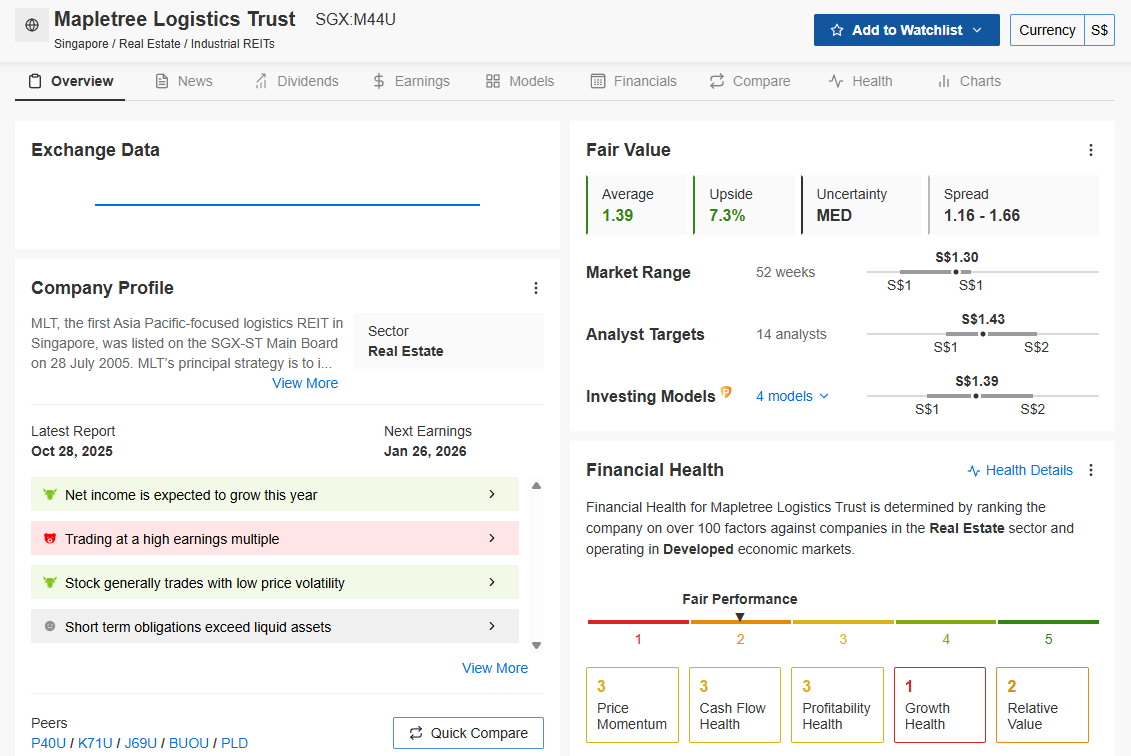Click the grid icon beside Models
1131x756 pixels.
[x=493, y=82]
